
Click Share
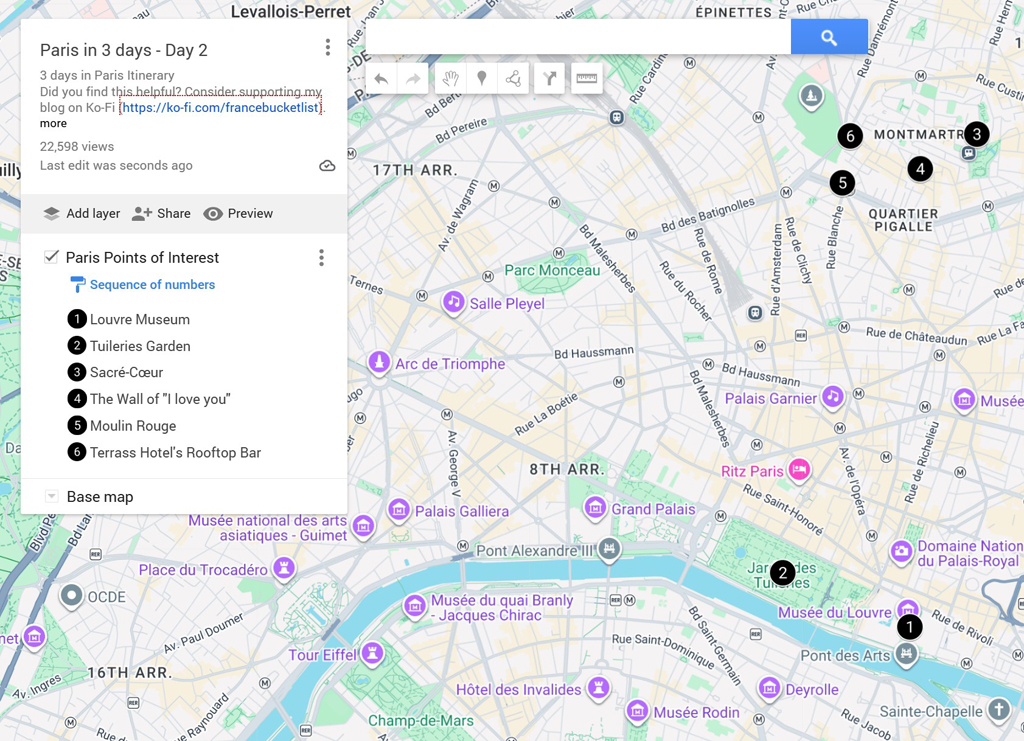pos(161,213)
